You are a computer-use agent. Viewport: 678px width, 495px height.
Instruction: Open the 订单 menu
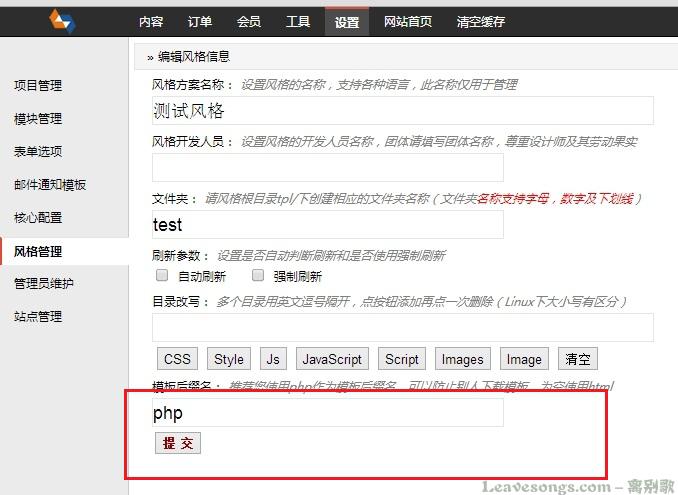point(200,22)
